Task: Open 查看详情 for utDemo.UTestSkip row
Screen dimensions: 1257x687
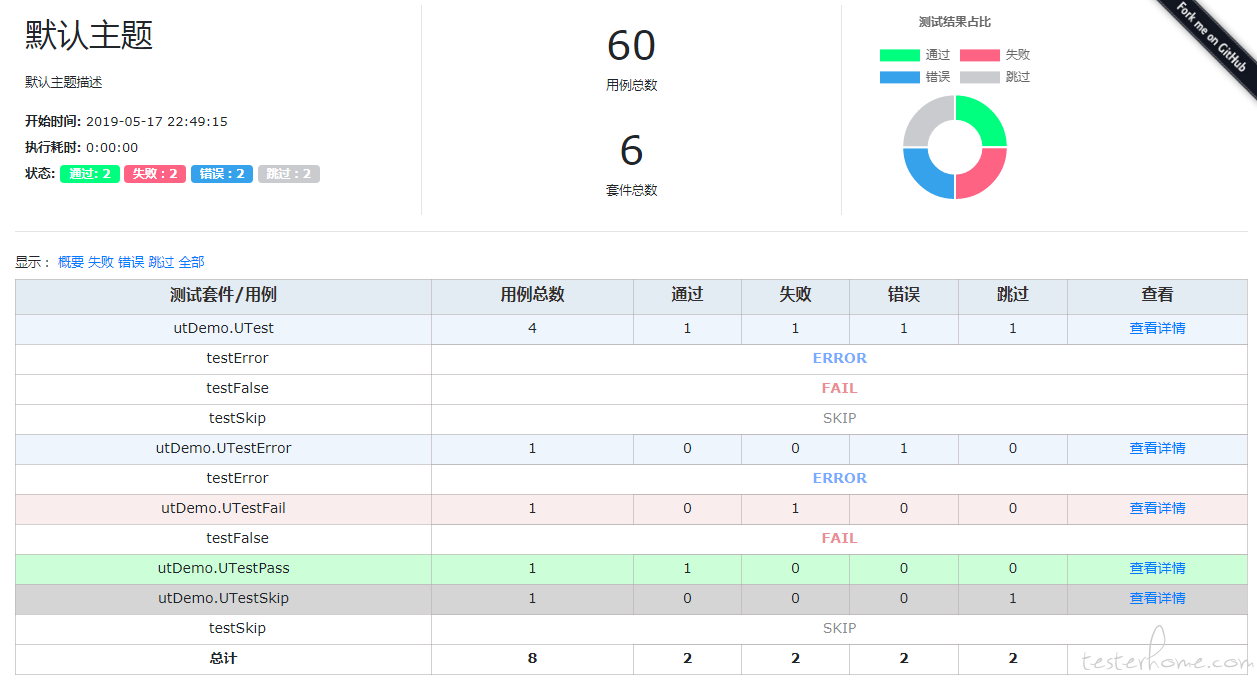Action: point(1157,598)
